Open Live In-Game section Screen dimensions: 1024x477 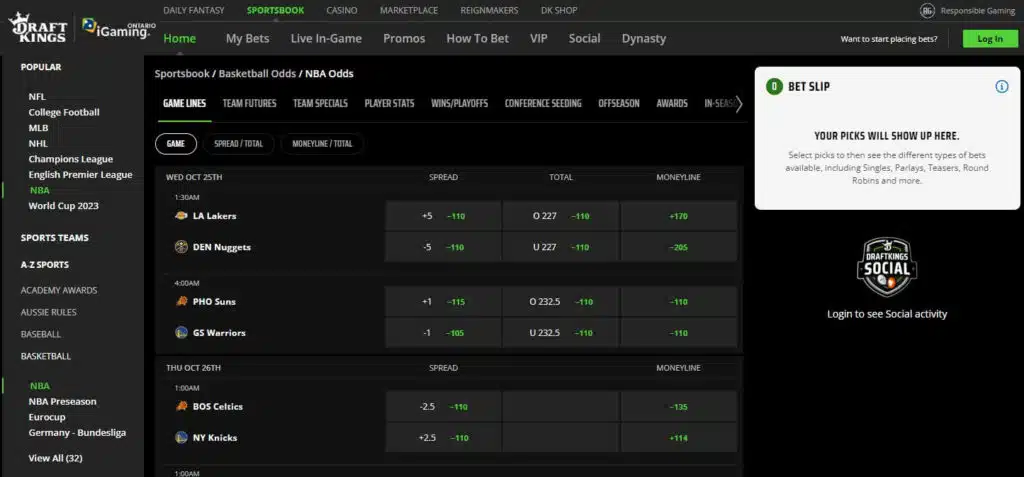coord(326,39)
